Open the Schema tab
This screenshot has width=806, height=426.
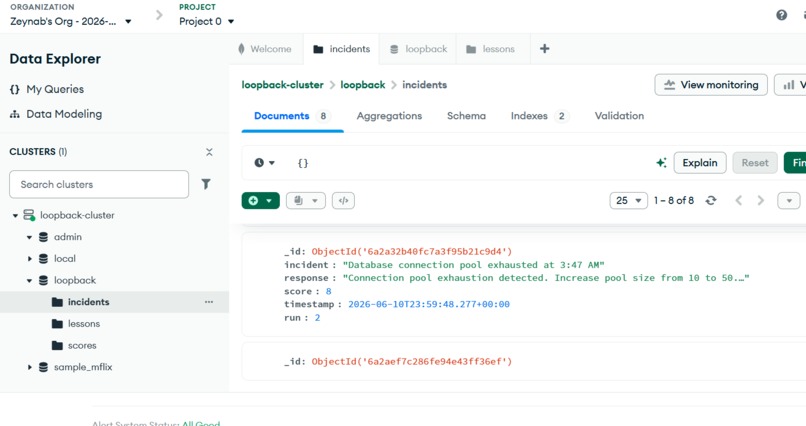click(466, 116)
